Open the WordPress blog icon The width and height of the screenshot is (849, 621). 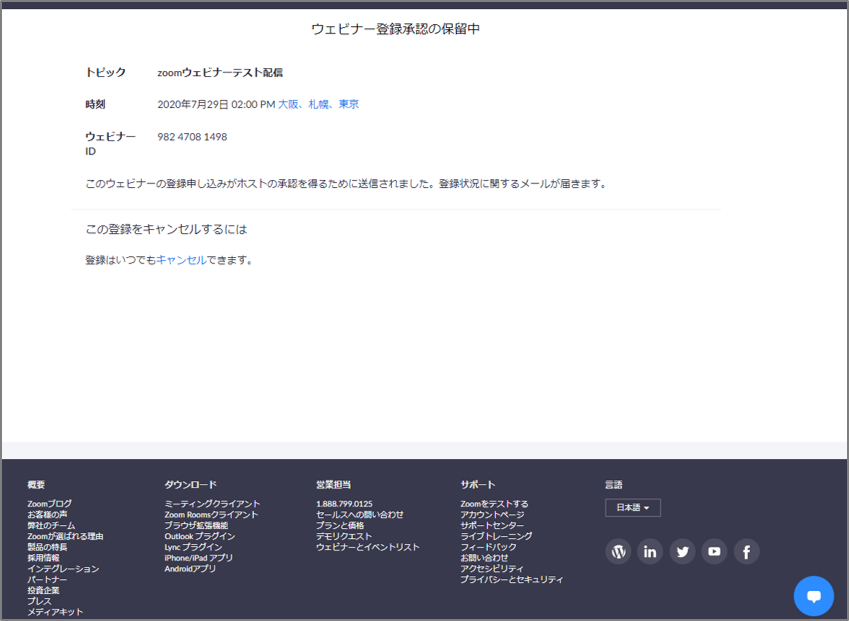point(618,552)
